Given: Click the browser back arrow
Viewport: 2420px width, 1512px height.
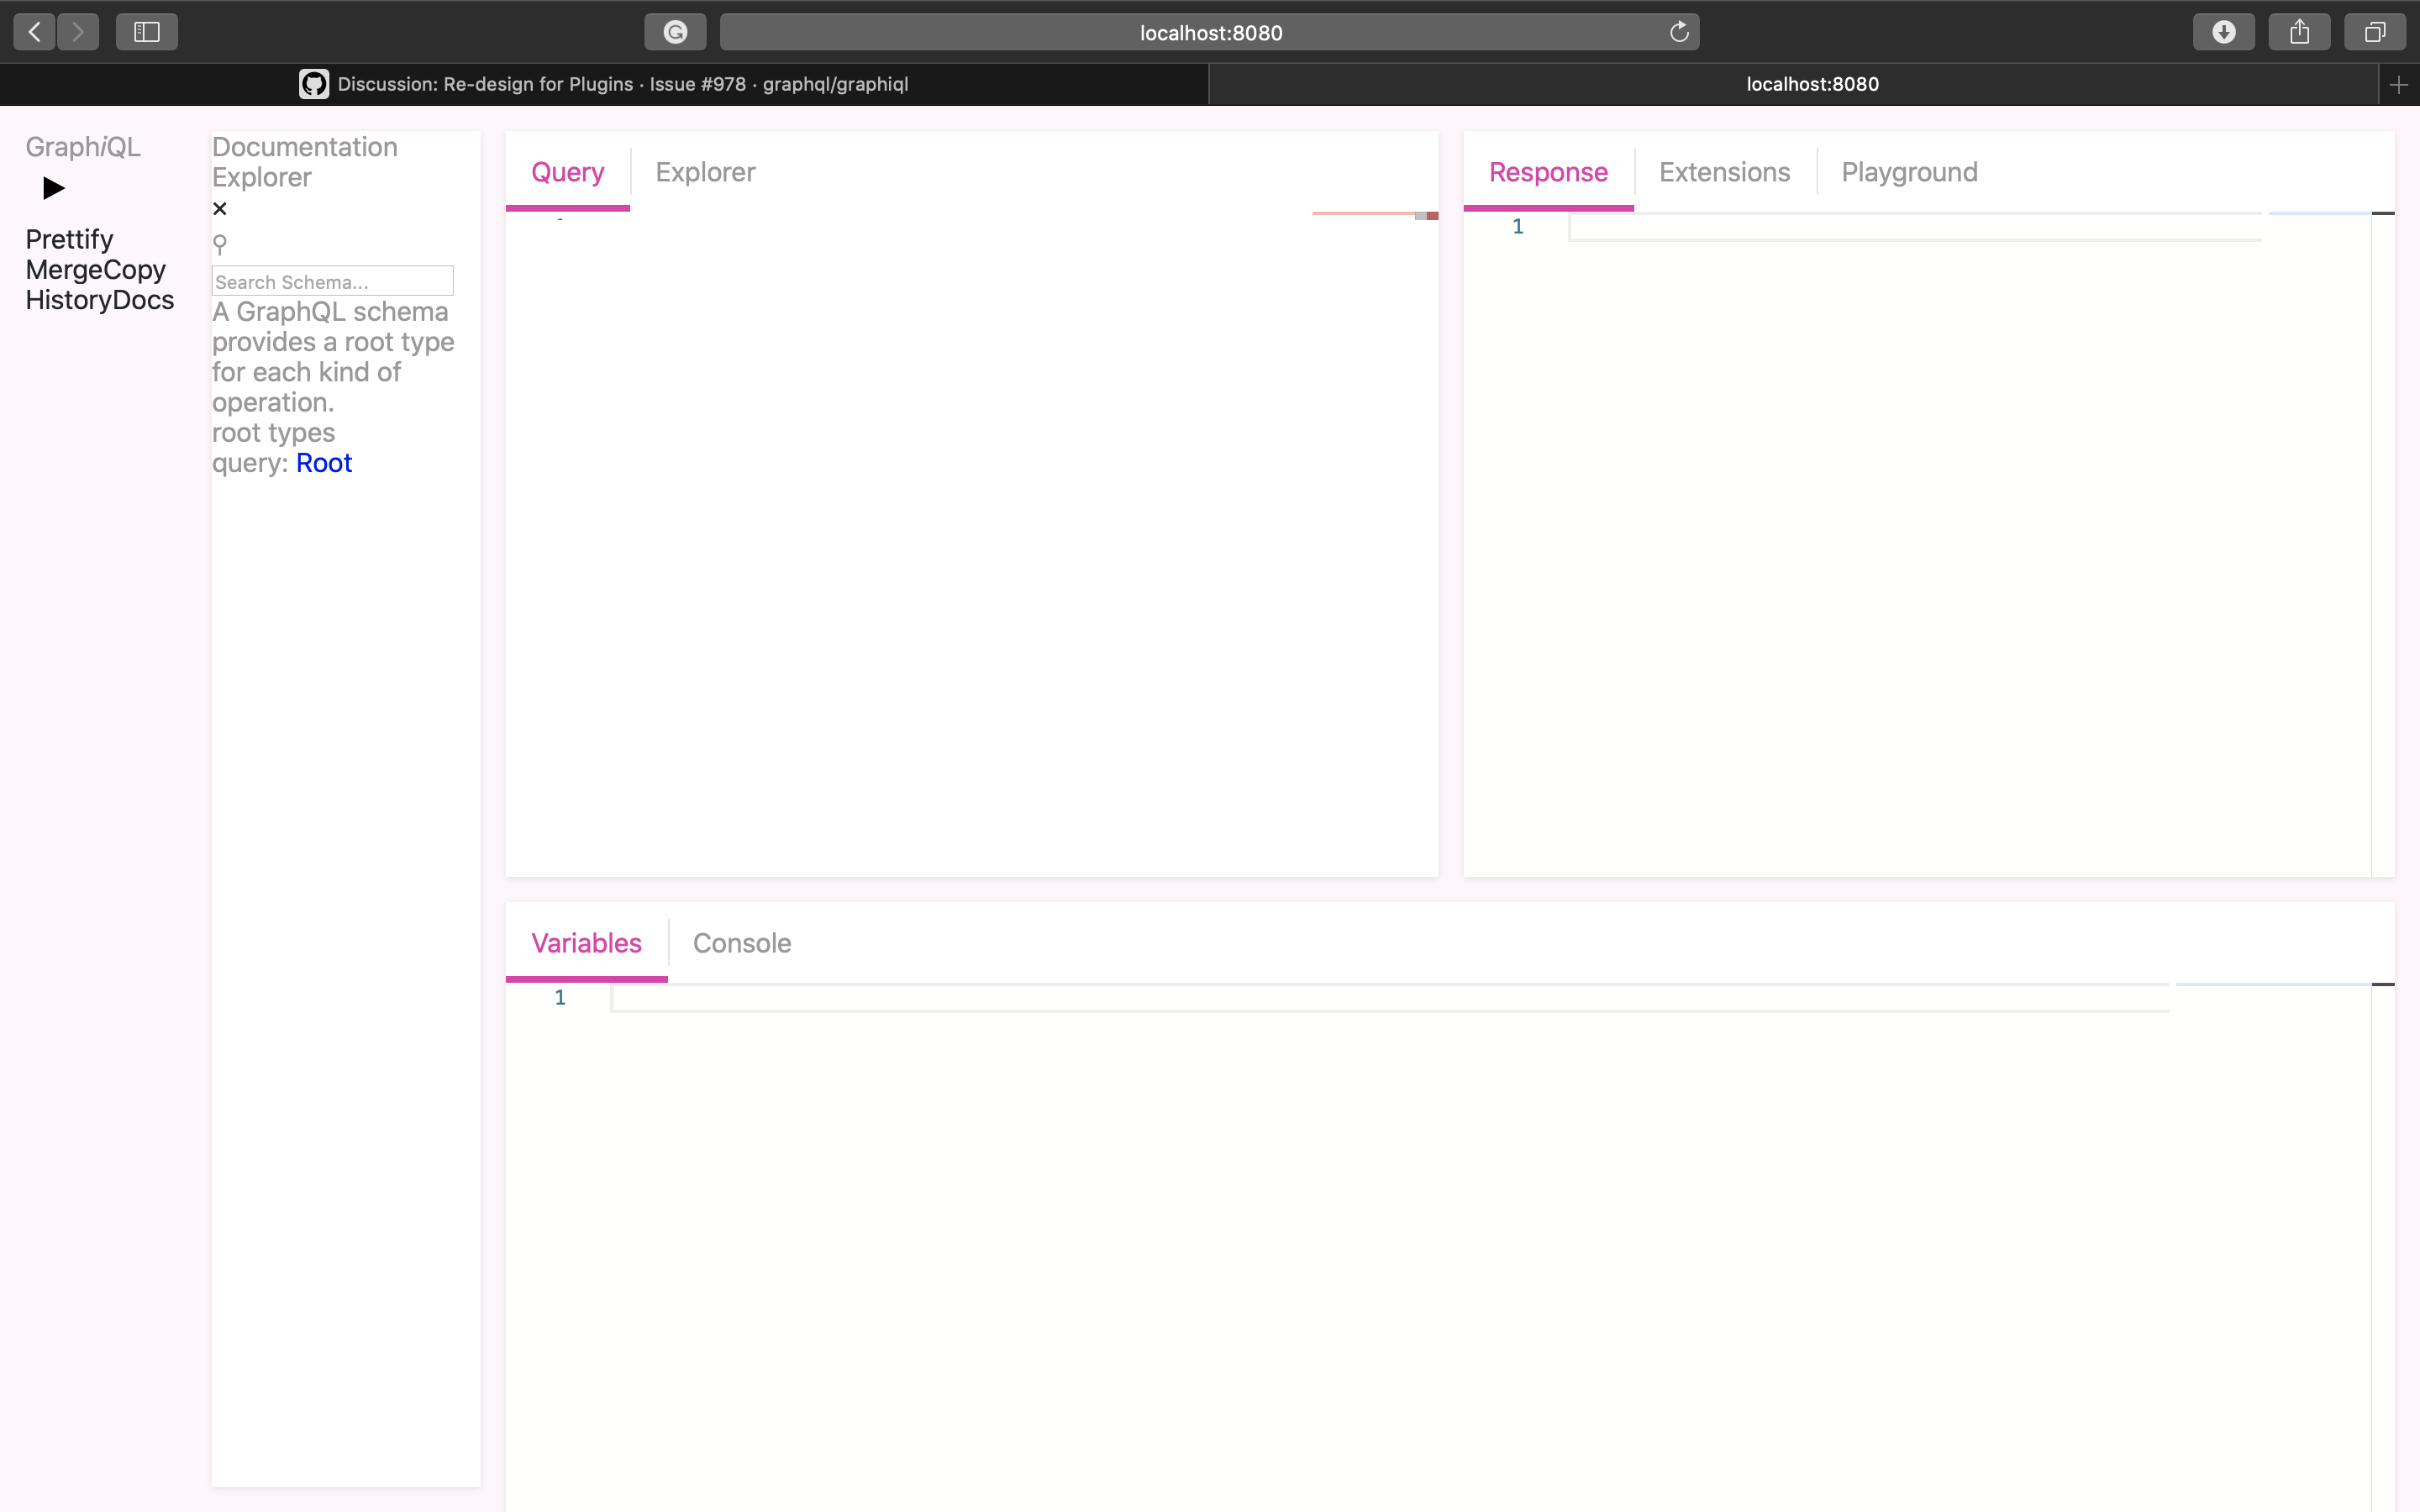Looking at the screenshot, I should click(x=35, y=32).
